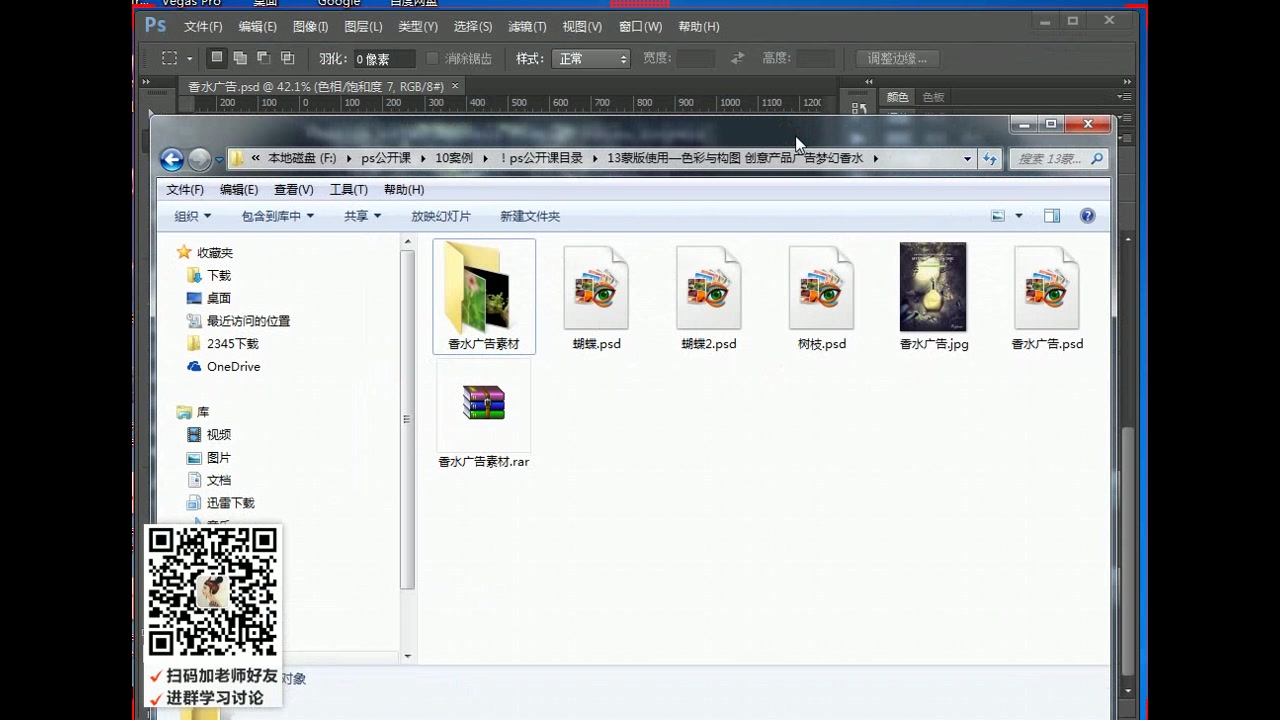Image resolution: width=1280 pixels, height=720 pixels.
Task: Click 本地磁盘 (F:) in the breadcrumb
Action: pos(302,159)
